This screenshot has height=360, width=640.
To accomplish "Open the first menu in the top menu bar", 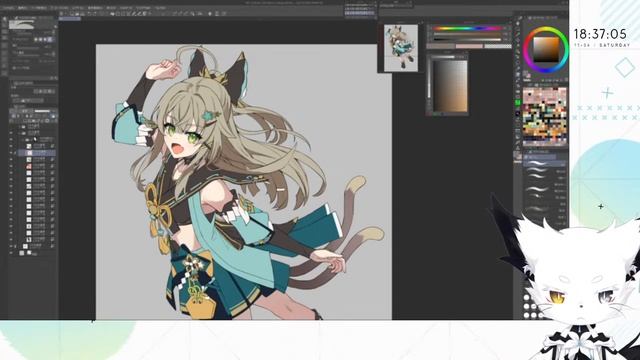I will pyautogui.click(x=8, y=8).
